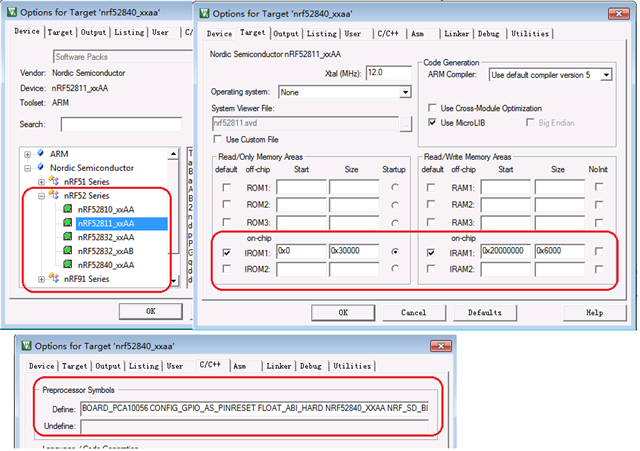Check RAM1 default checkbox
The width and height of the screenshot is (640, 451).
[x=431, y=187]
